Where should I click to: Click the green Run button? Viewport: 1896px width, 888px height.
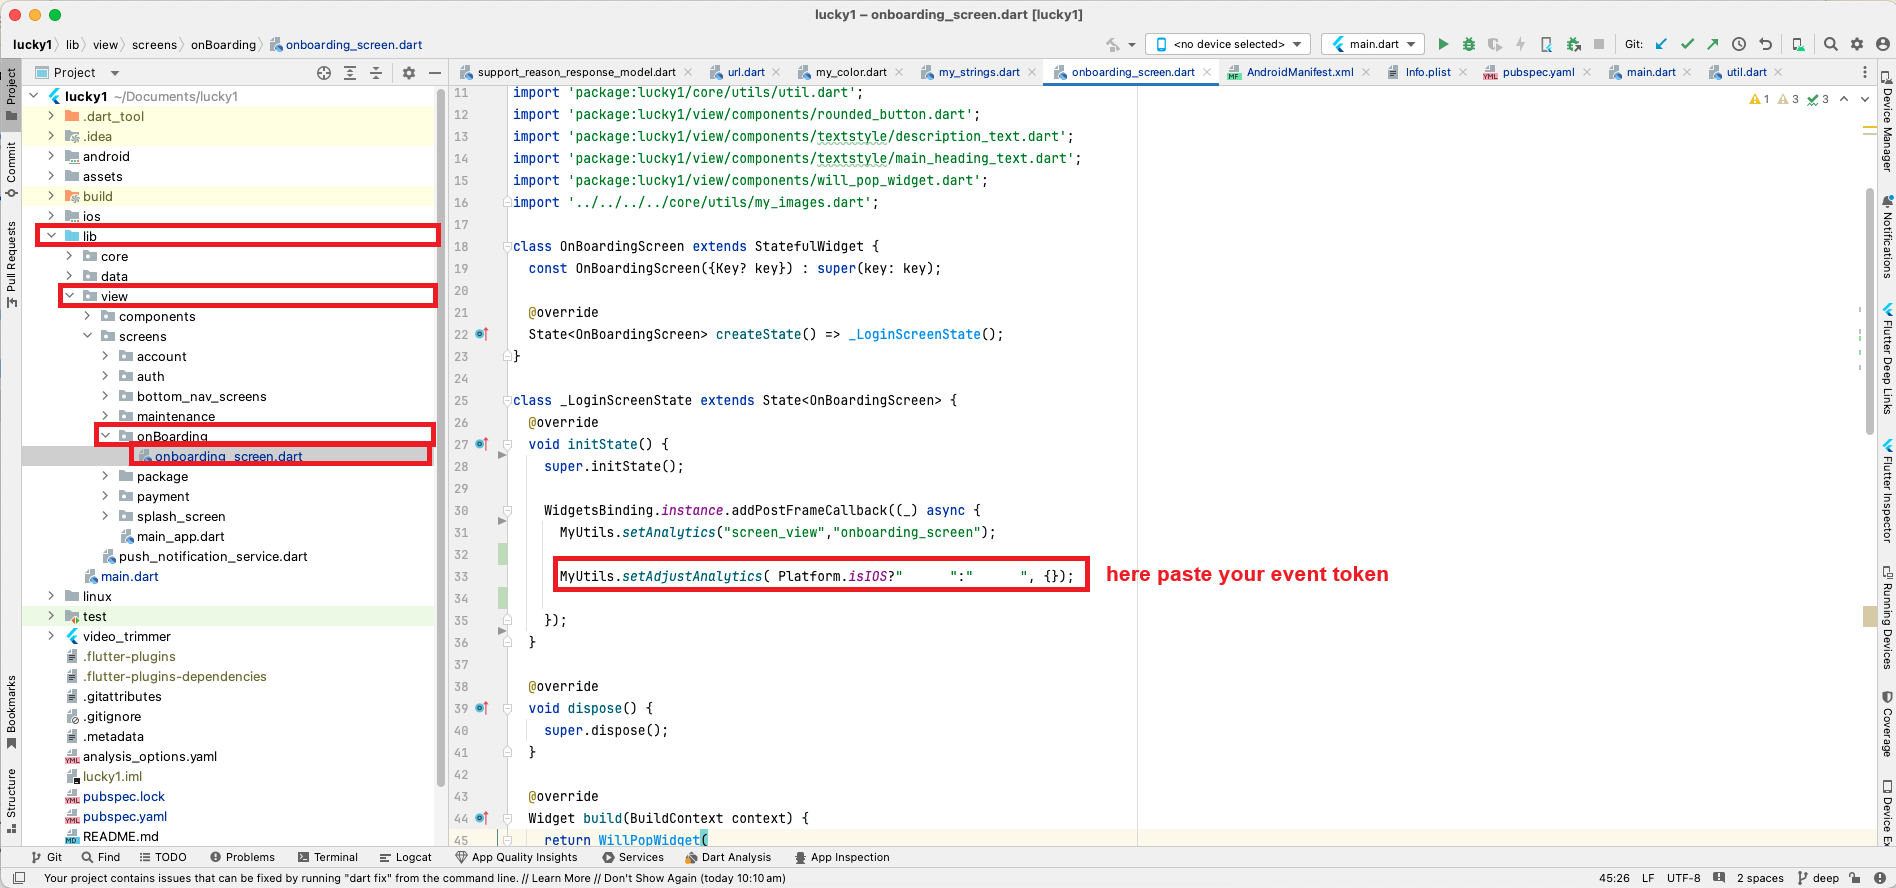click(x=1442, y=44)
